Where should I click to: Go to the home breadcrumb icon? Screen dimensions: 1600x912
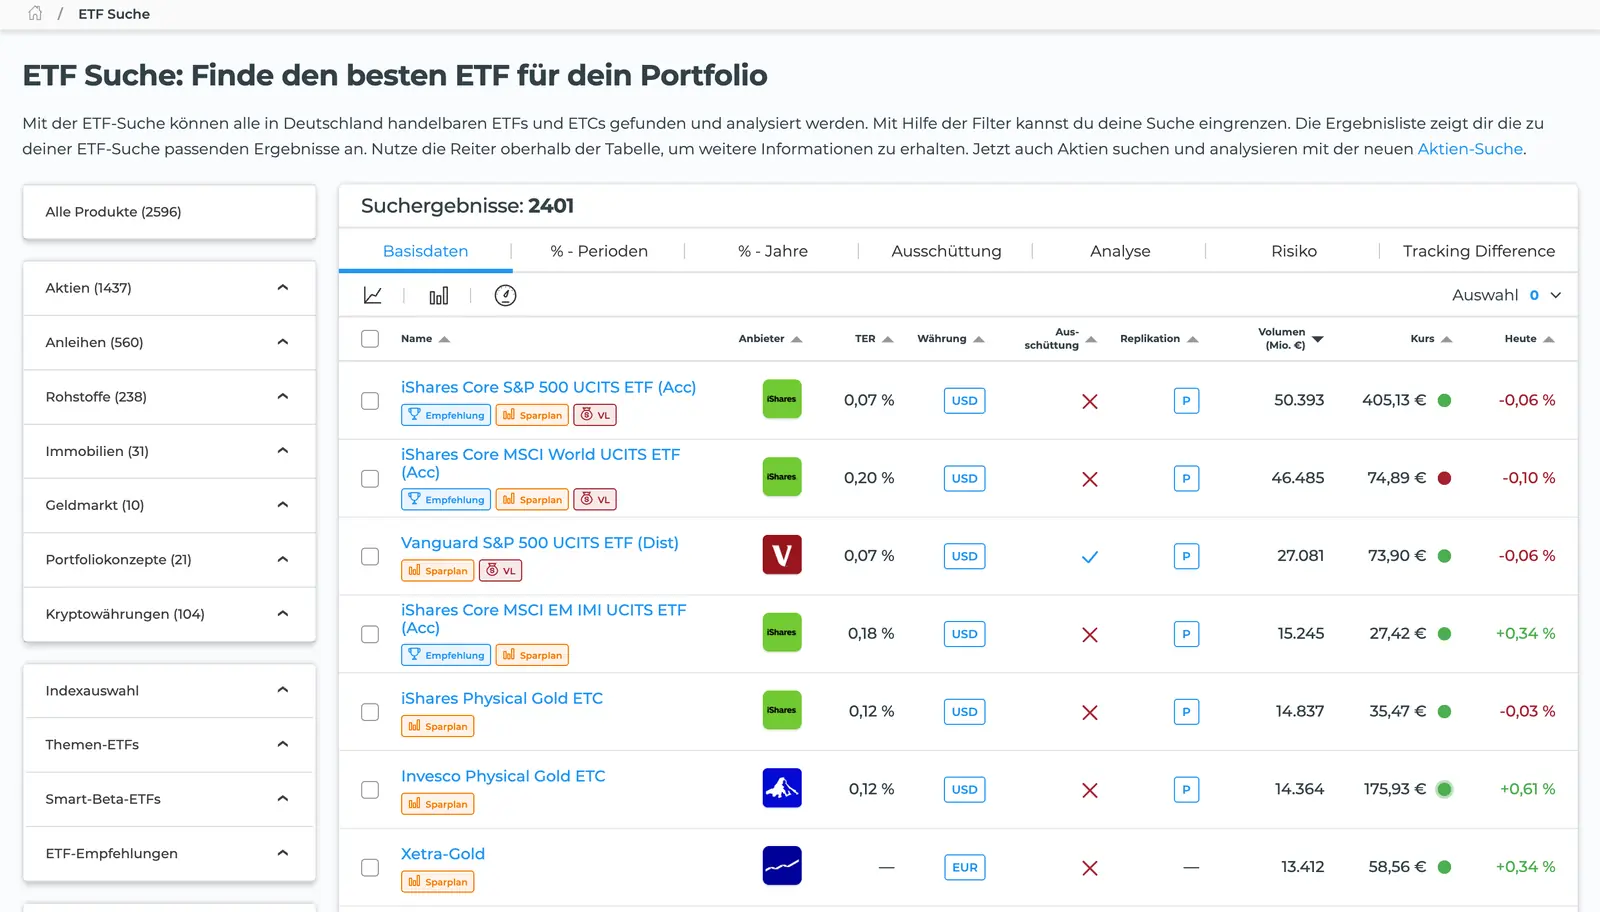click(35, 14)
